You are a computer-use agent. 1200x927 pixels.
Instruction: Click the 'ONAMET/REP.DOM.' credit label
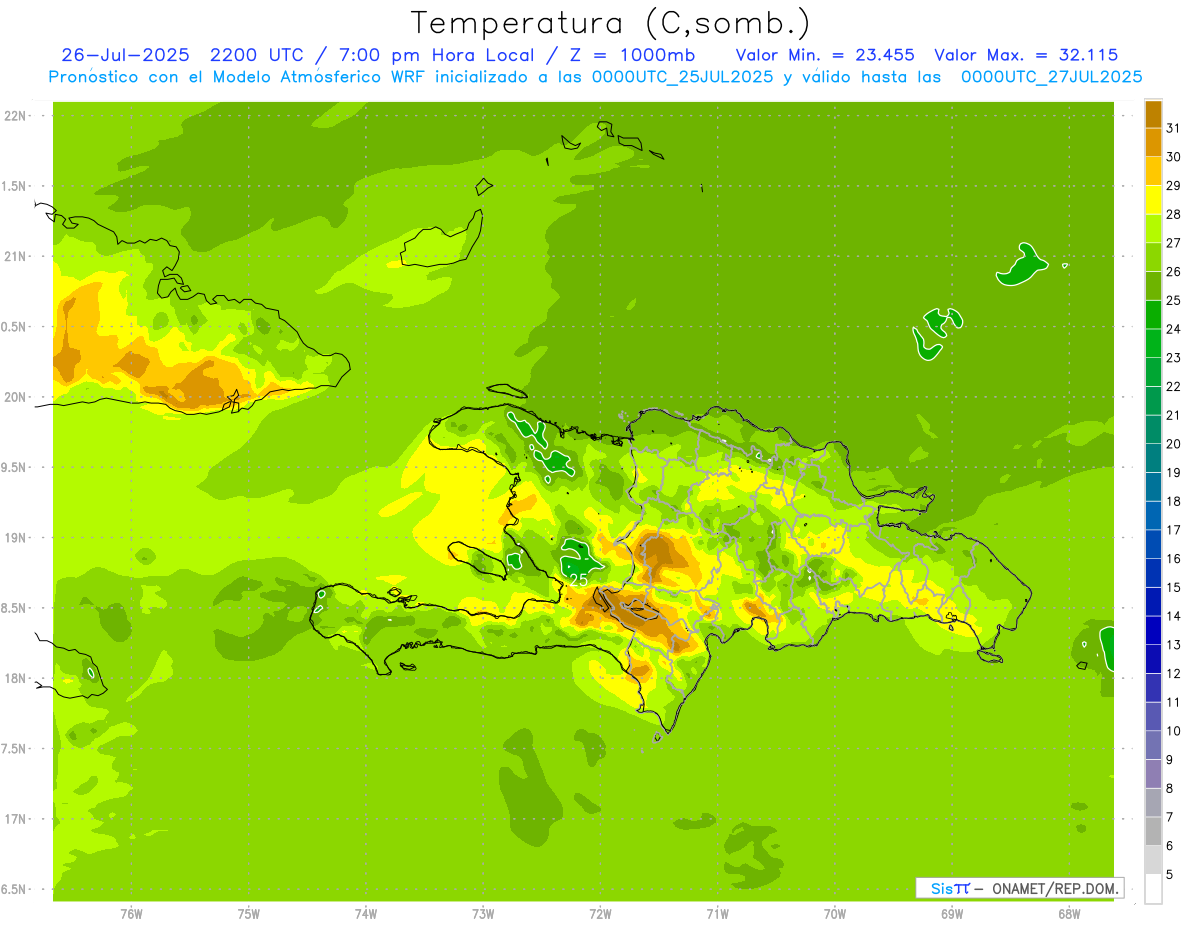tap(1054, 888)
